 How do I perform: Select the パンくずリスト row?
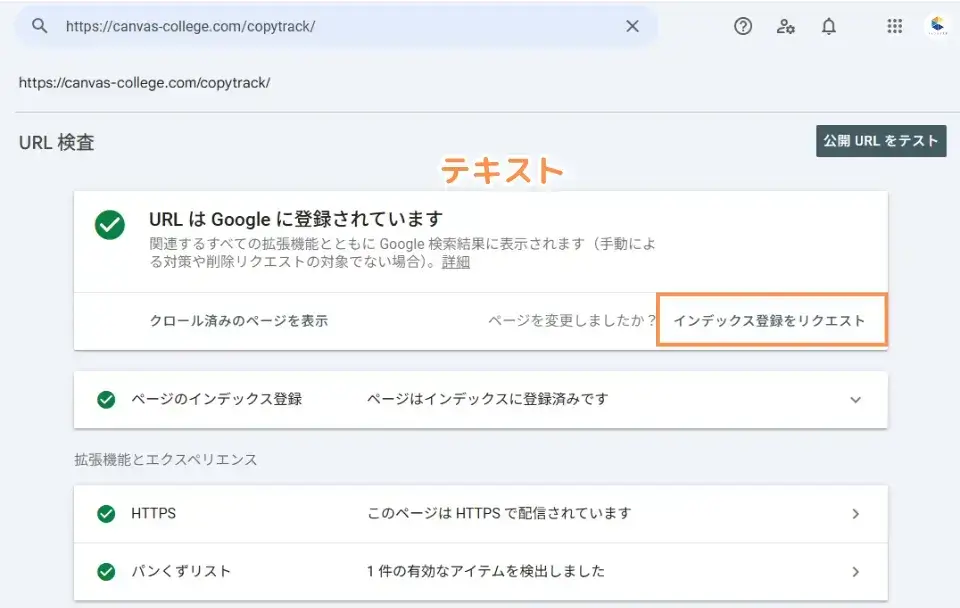(x=480, y=572)
